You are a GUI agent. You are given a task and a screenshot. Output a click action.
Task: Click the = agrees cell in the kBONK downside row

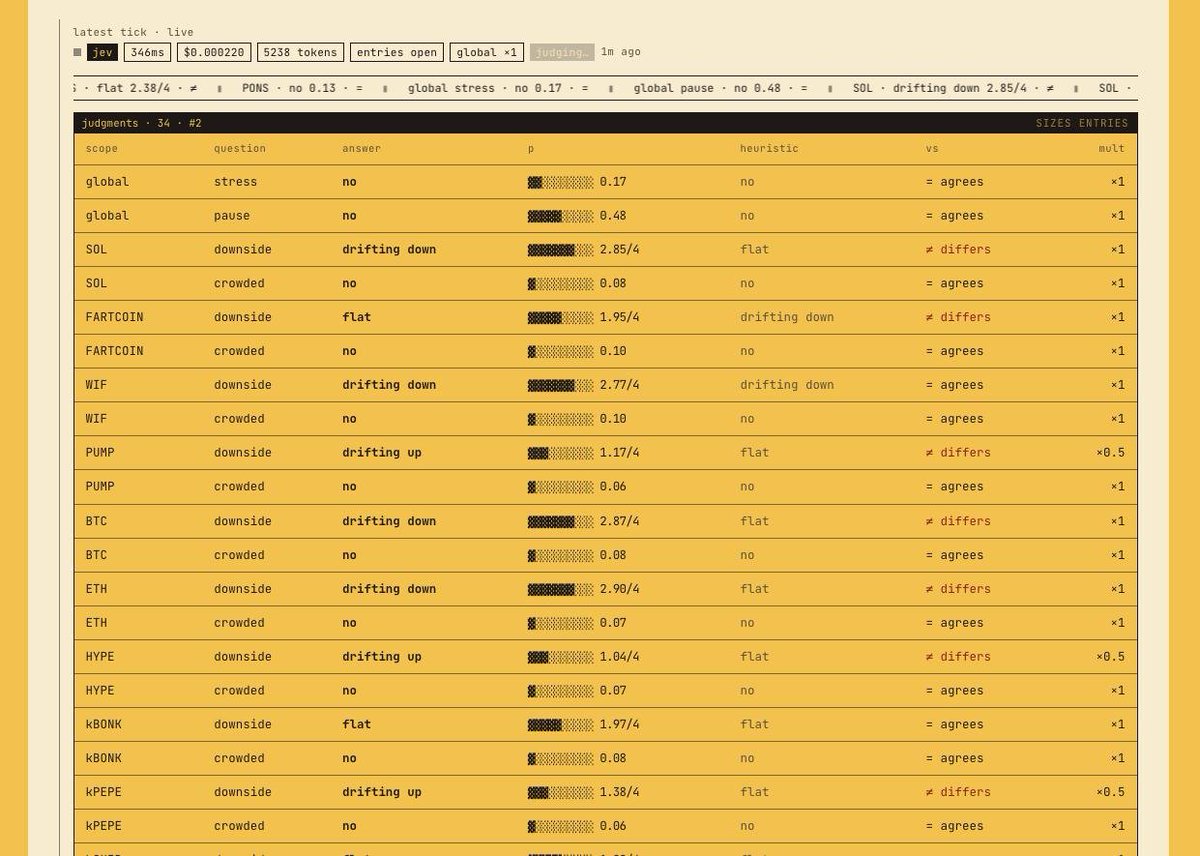(954, 724)
